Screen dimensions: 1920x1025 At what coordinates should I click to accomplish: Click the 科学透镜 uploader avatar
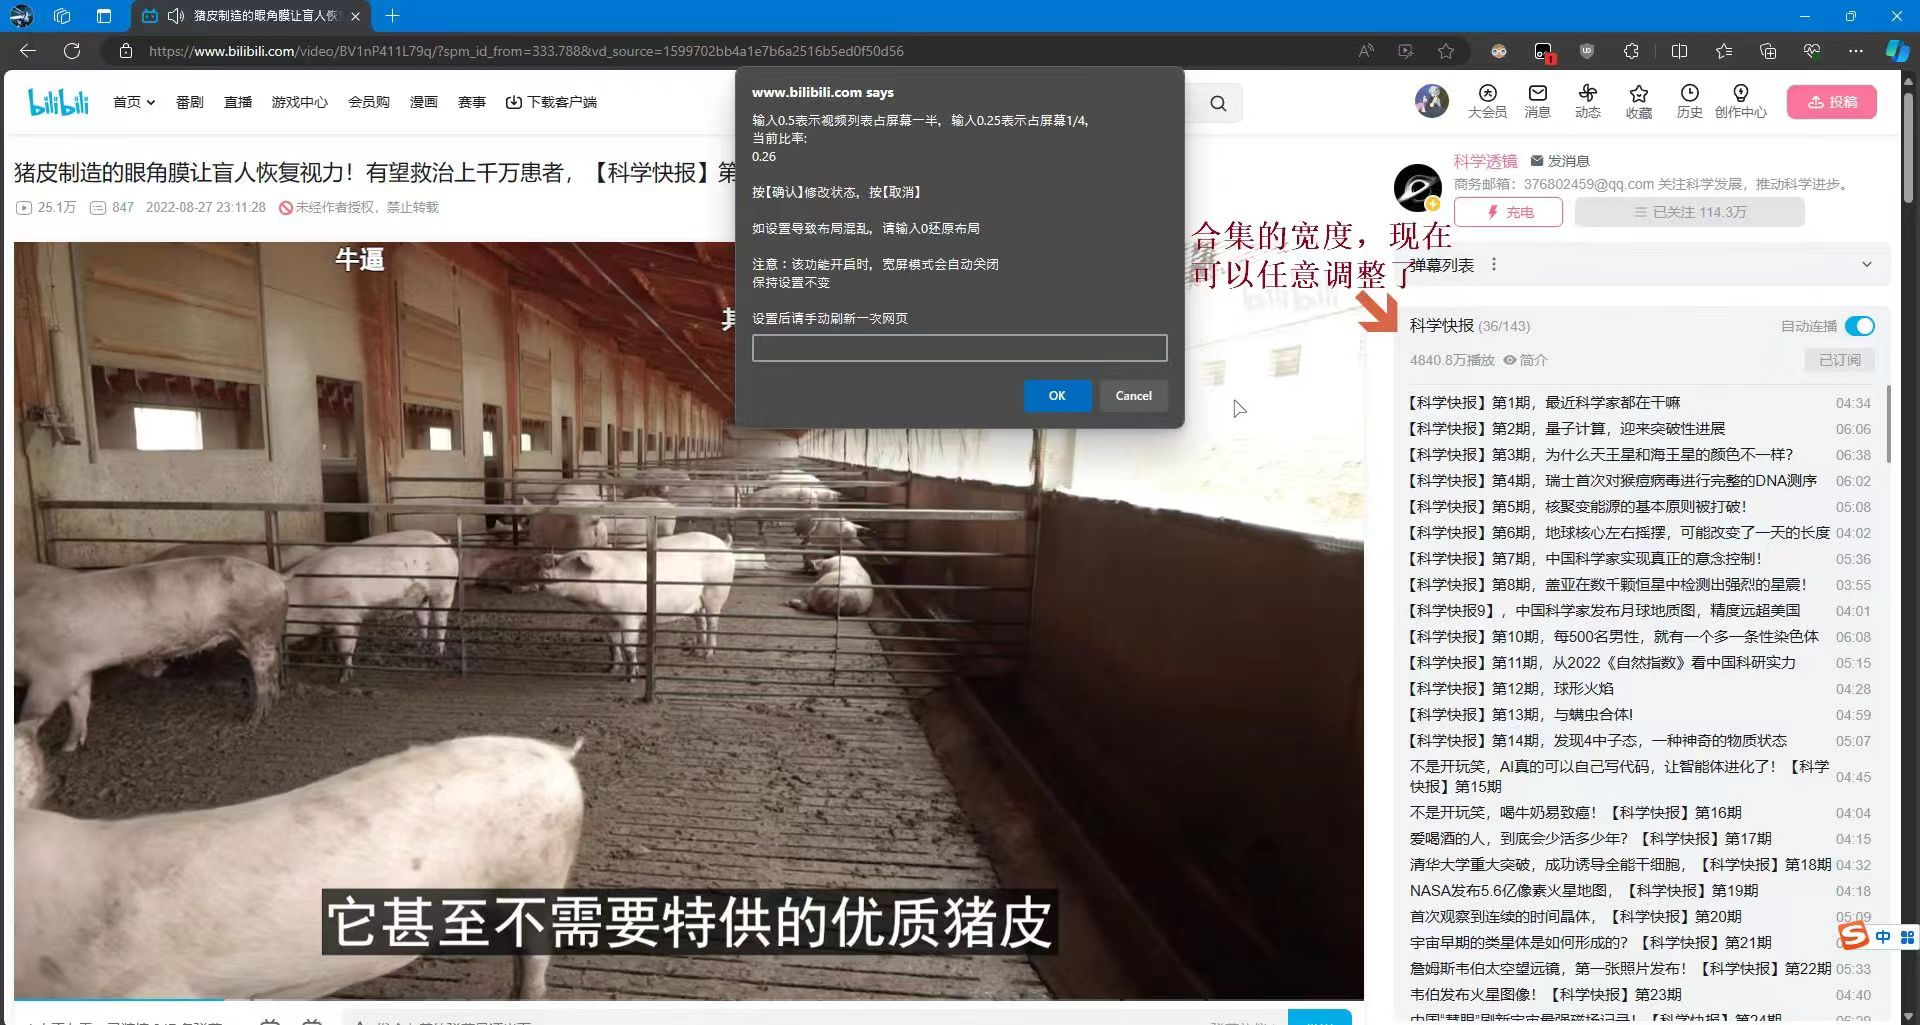[1418, 188]
